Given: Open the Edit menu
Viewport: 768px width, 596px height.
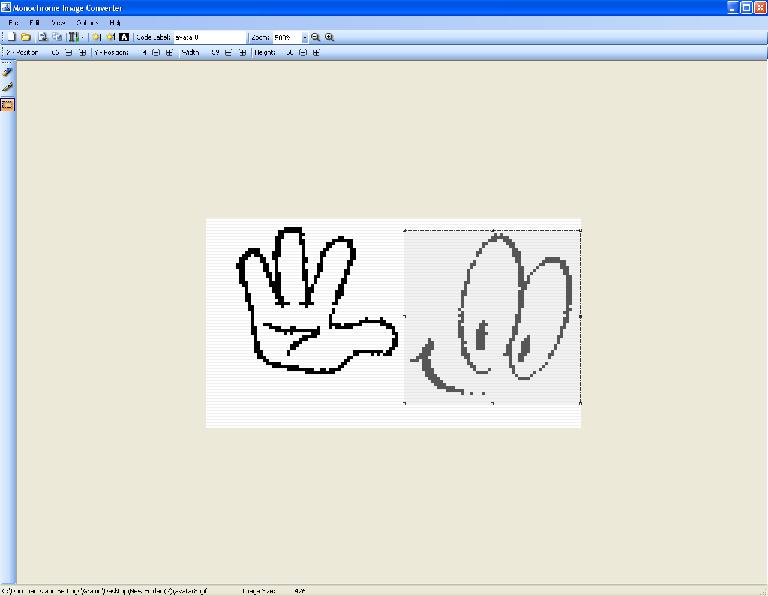Looking at the screenshot, I should coord(34,23).
